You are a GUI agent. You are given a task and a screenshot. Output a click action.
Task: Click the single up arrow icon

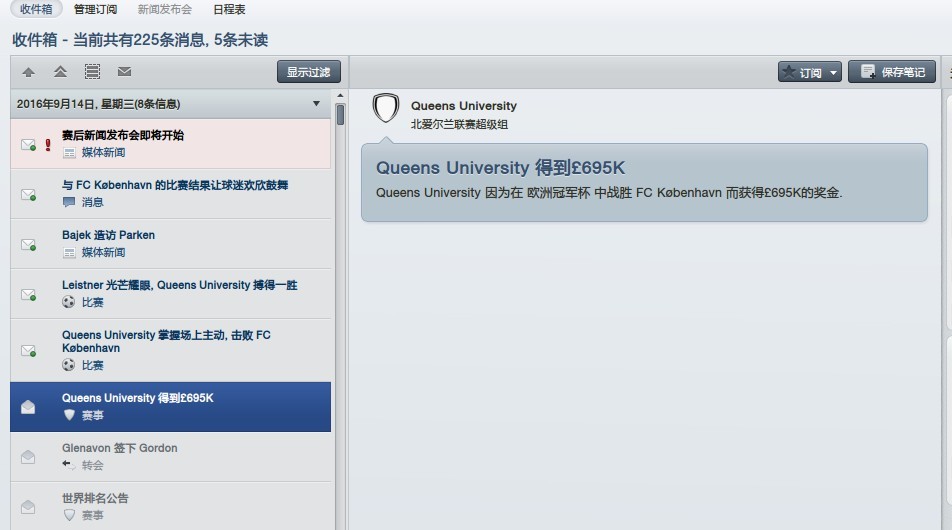(28, 72)
